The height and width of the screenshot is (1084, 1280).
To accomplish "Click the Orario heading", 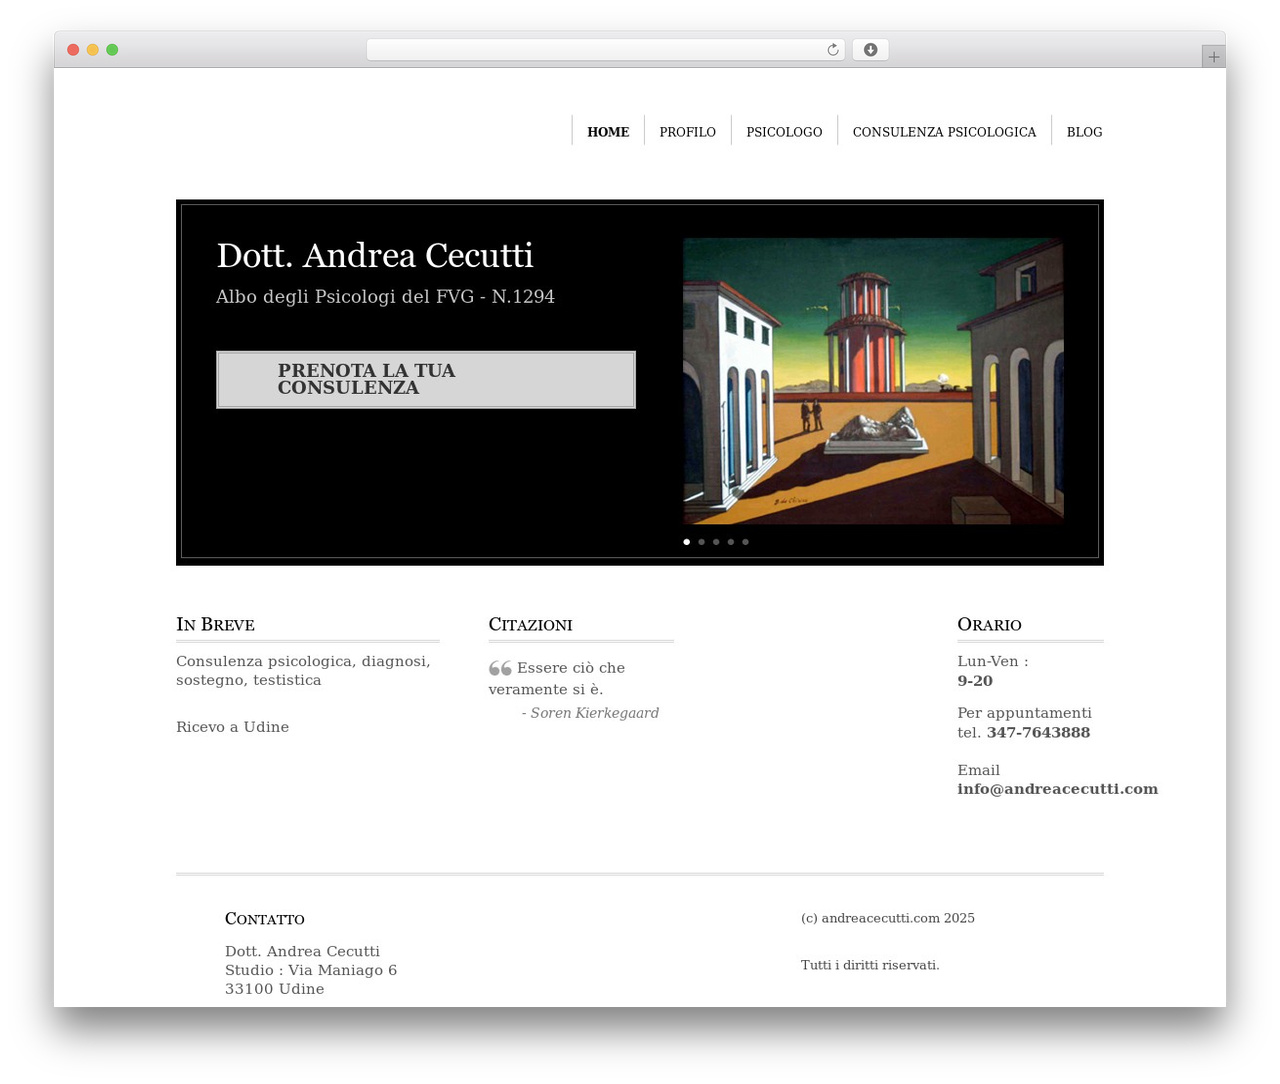I will [989, 625].
